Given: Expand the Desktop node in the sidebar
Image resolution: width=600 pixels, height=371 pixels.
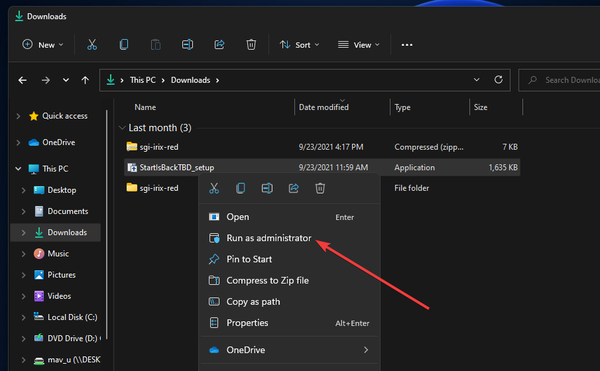Looking at the screenshot, I should [x=23, y=190].
